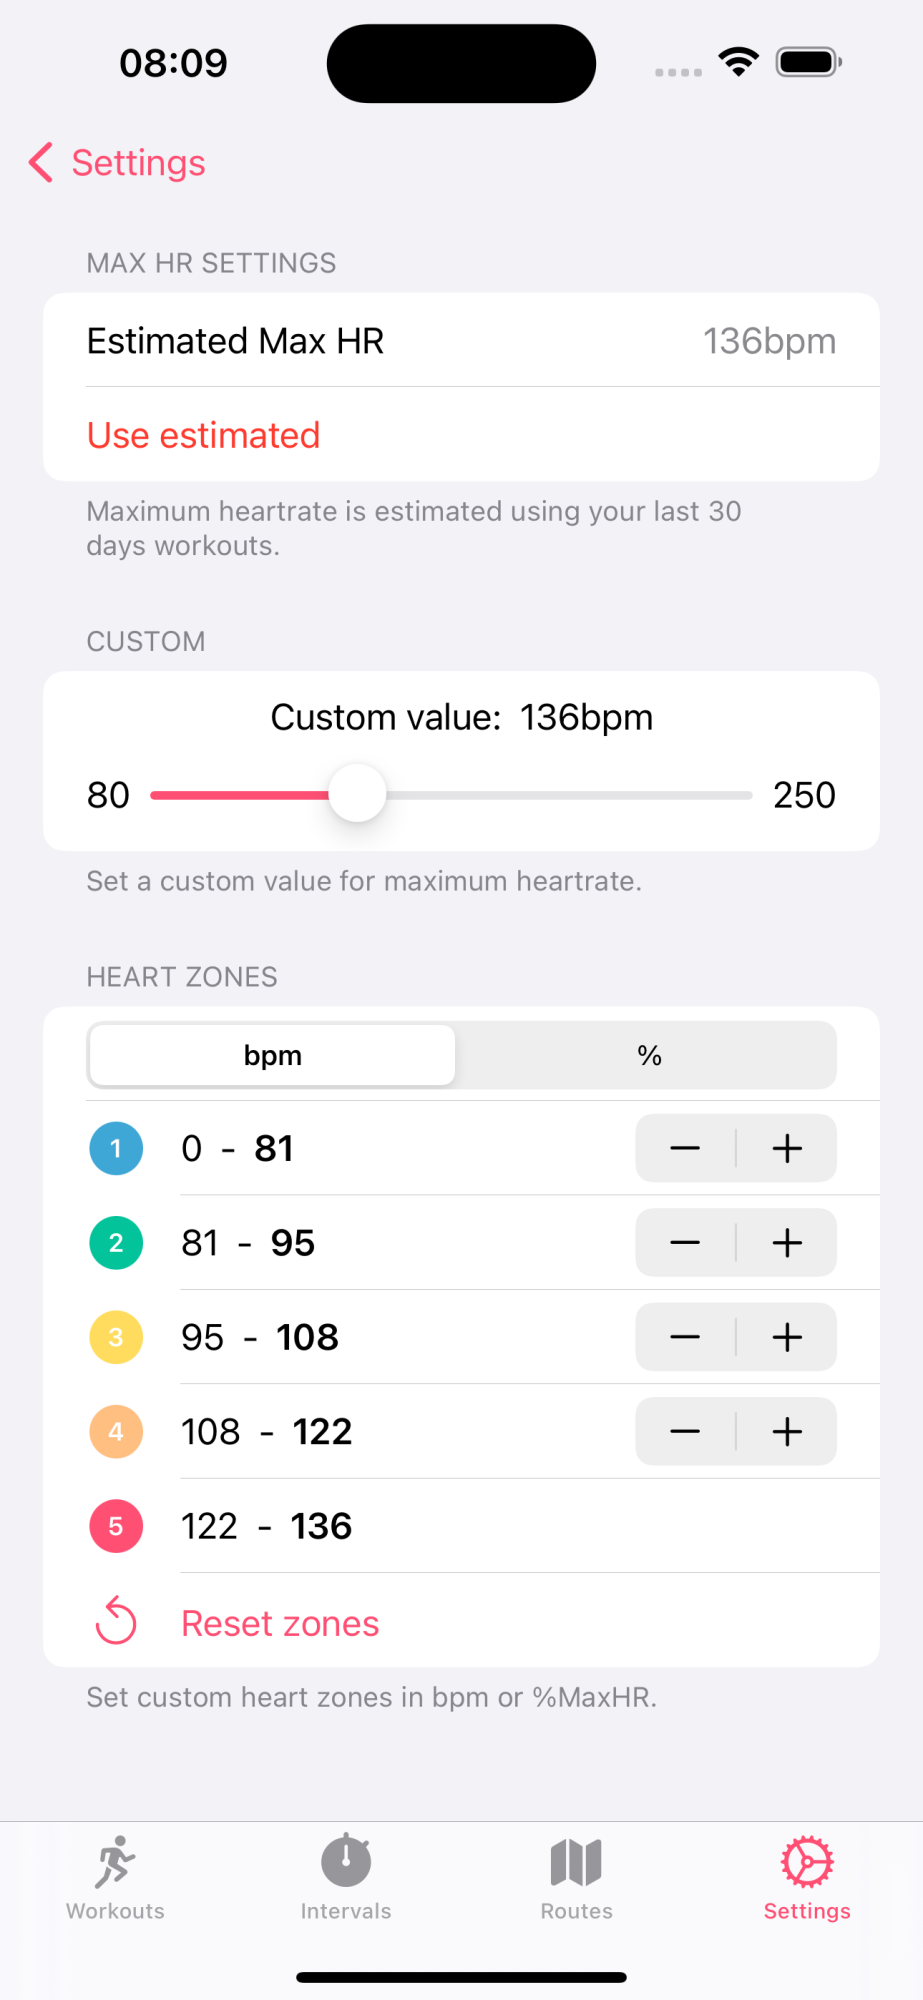Increase zone 4 upper limit

787,1432
